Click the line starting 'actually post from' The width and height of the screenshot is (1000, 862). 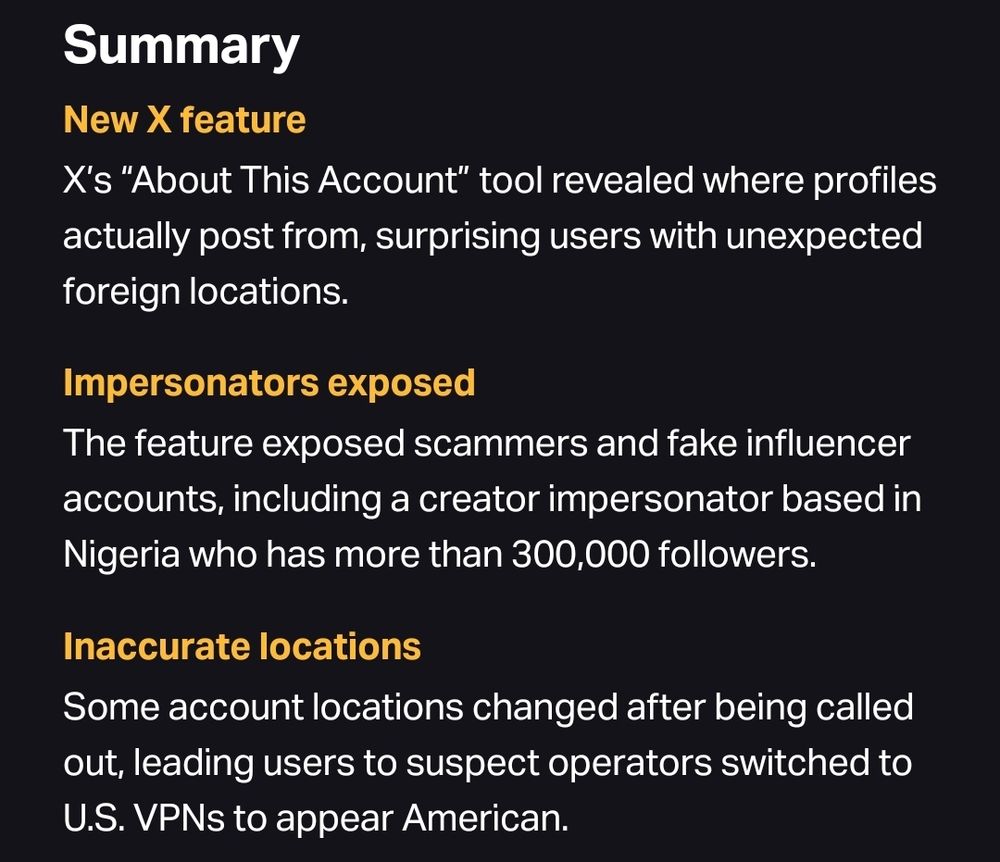[x=492, y=237]
